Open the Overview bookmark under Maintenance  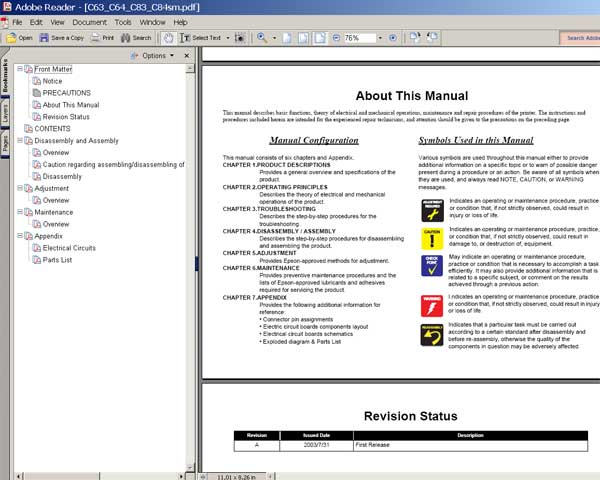coord(56,224)
